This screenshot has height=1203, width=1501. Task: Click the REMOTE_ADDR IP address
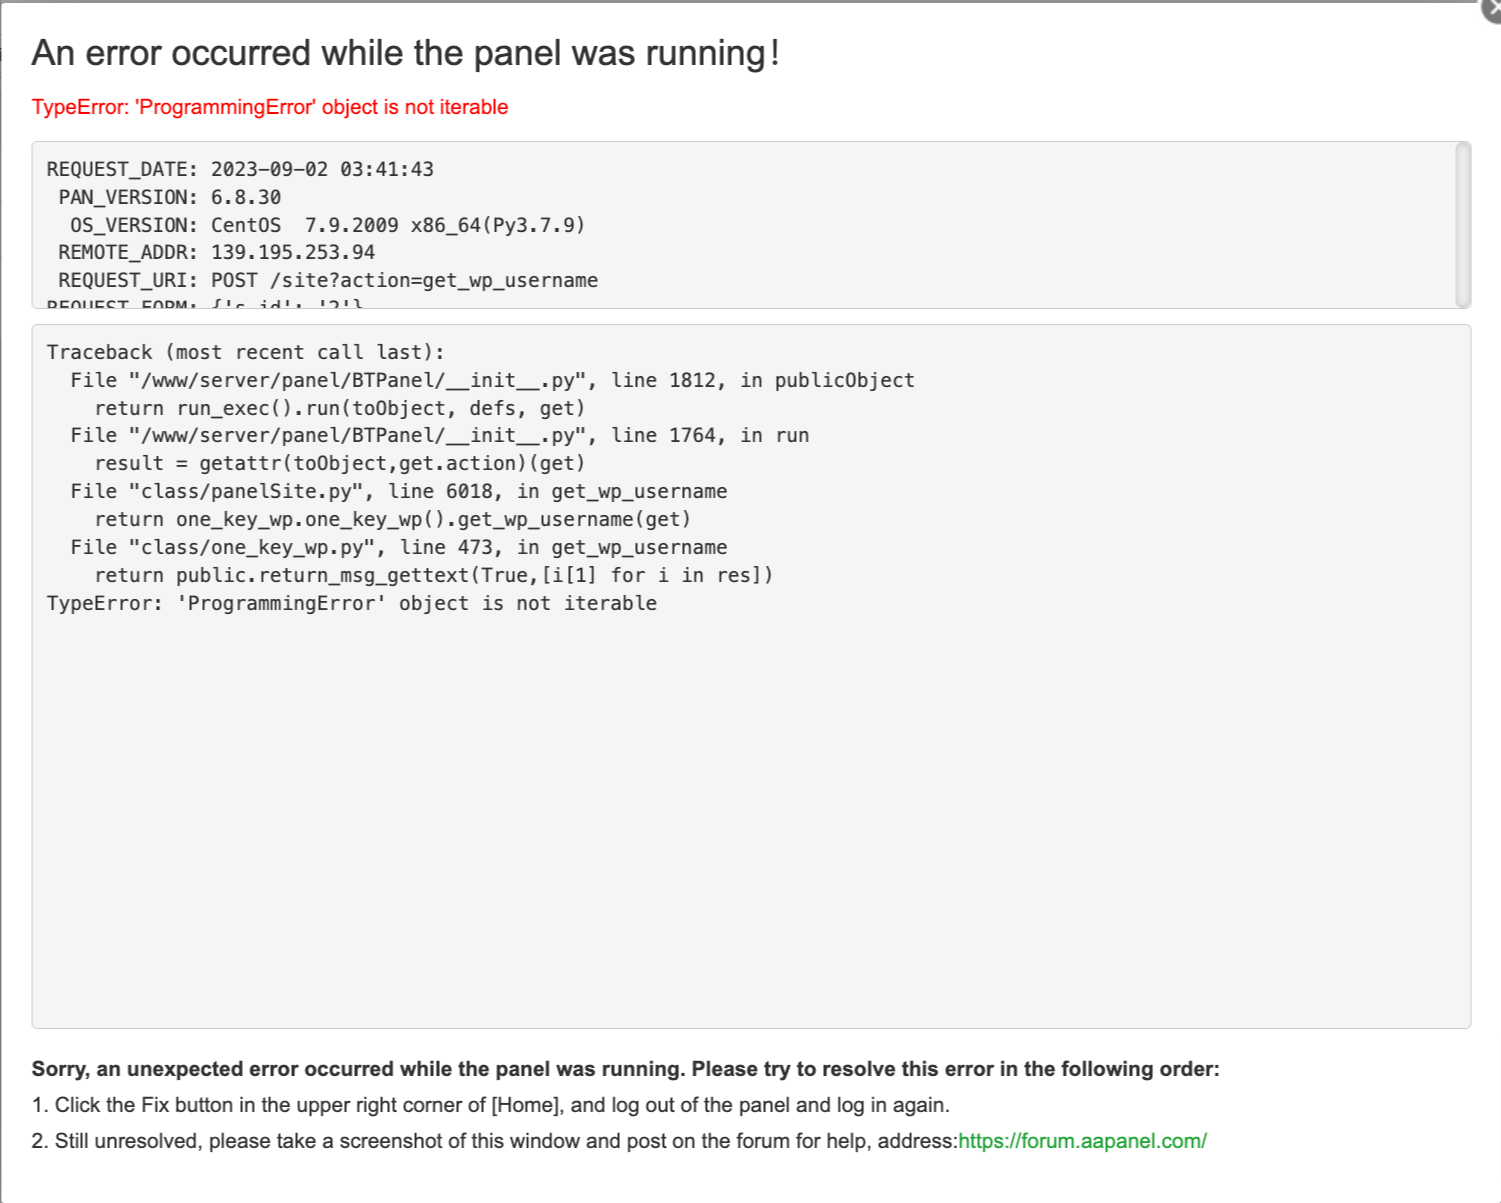point(291,252)
